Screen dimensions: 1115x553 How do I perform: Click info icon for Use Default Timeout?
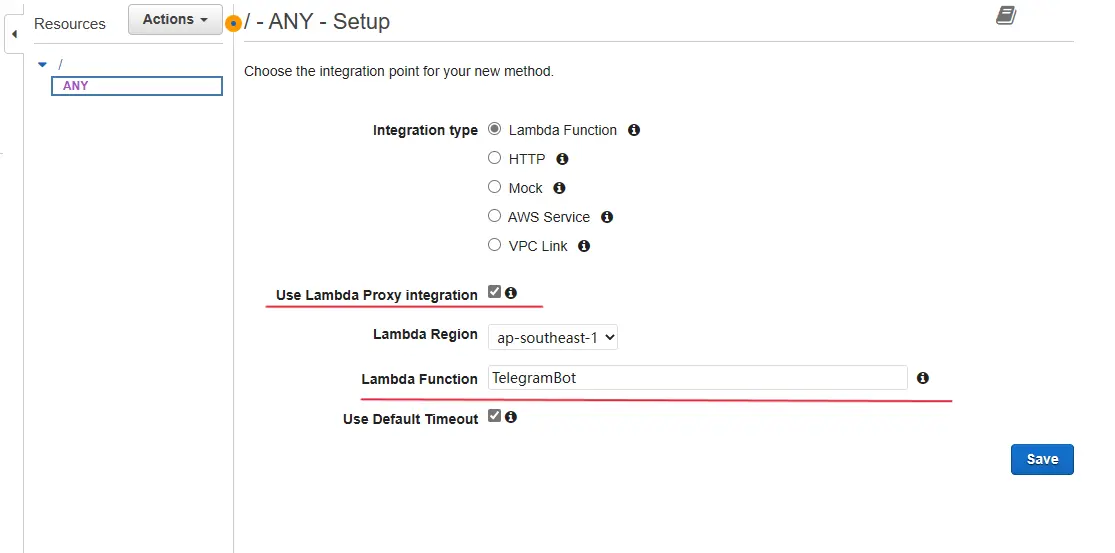(511, 417)
